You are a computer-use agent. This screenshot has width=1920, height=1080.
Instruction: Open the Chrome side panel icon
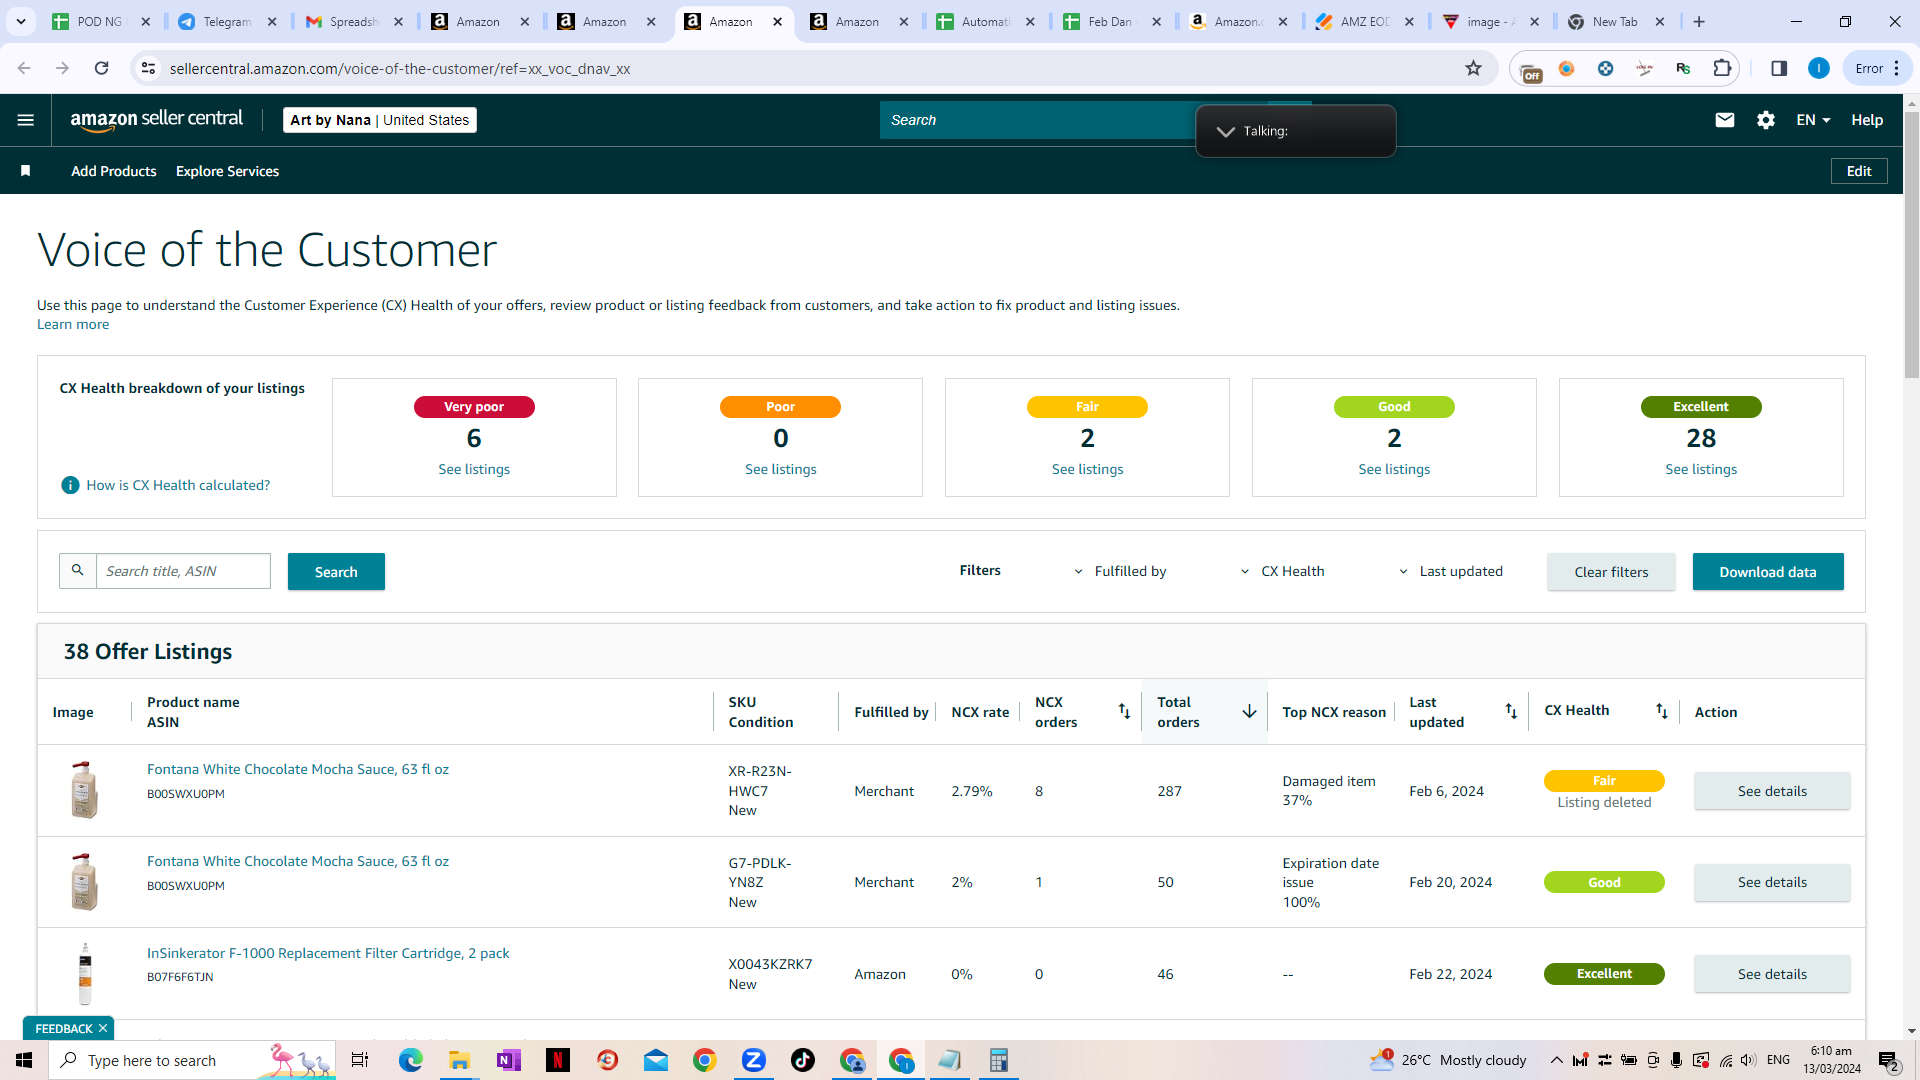point(1779,68)
